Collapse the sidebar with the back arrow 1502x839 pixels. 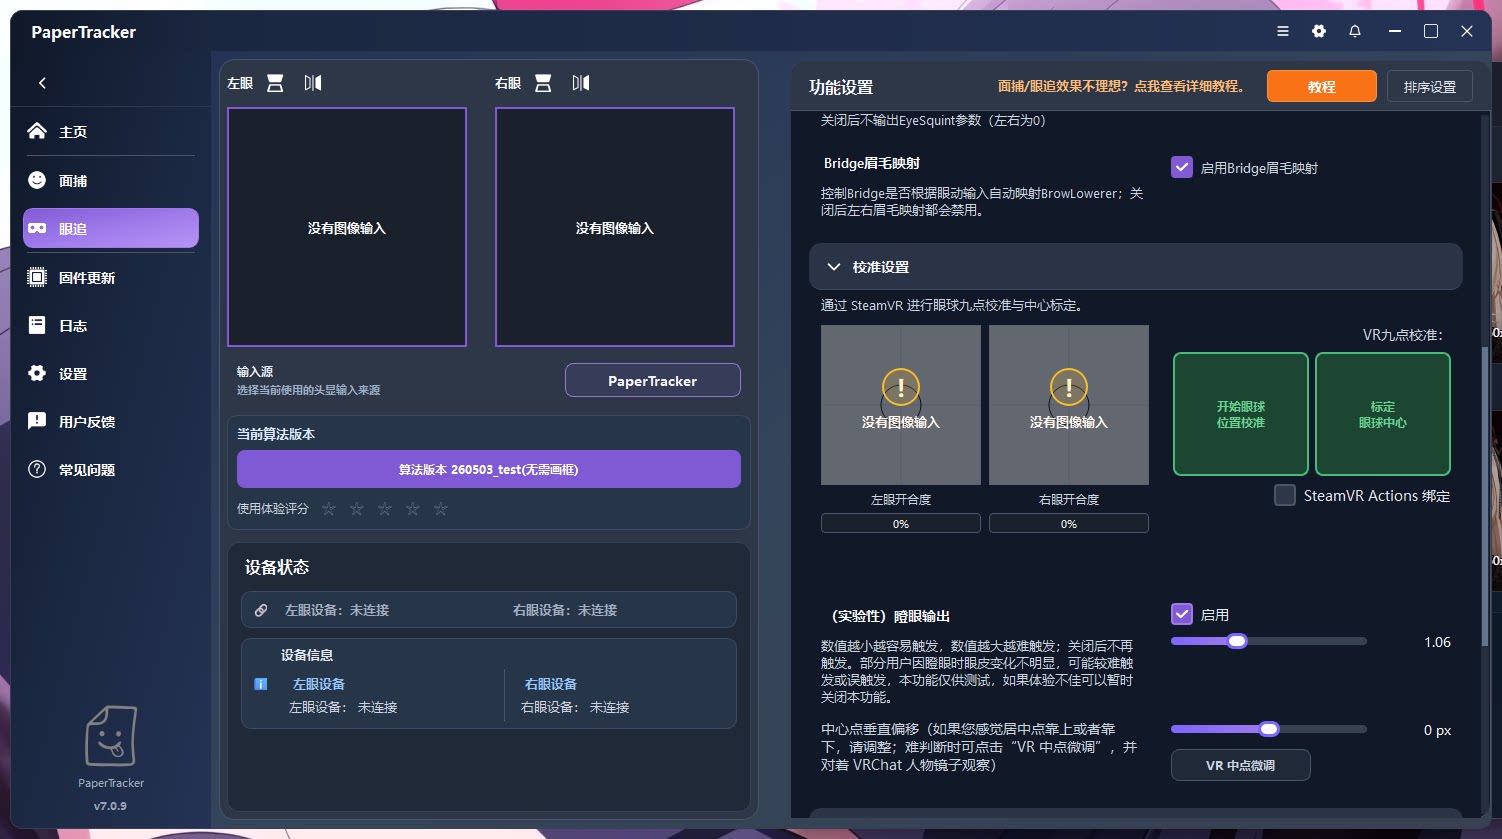(42, 83)
